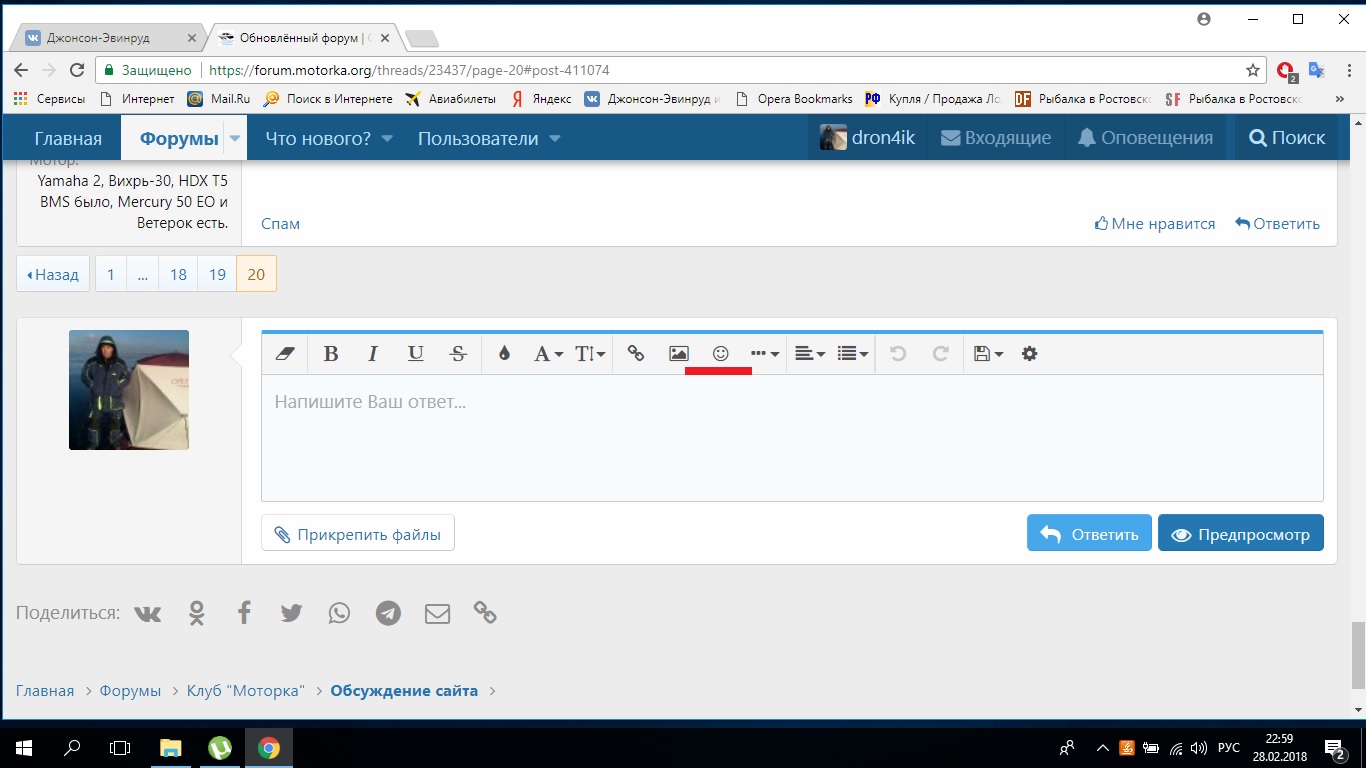The width and height of the screenshot is (1366, 768).
Task: Click the Bold formatting icon
Action: (331, 354)
